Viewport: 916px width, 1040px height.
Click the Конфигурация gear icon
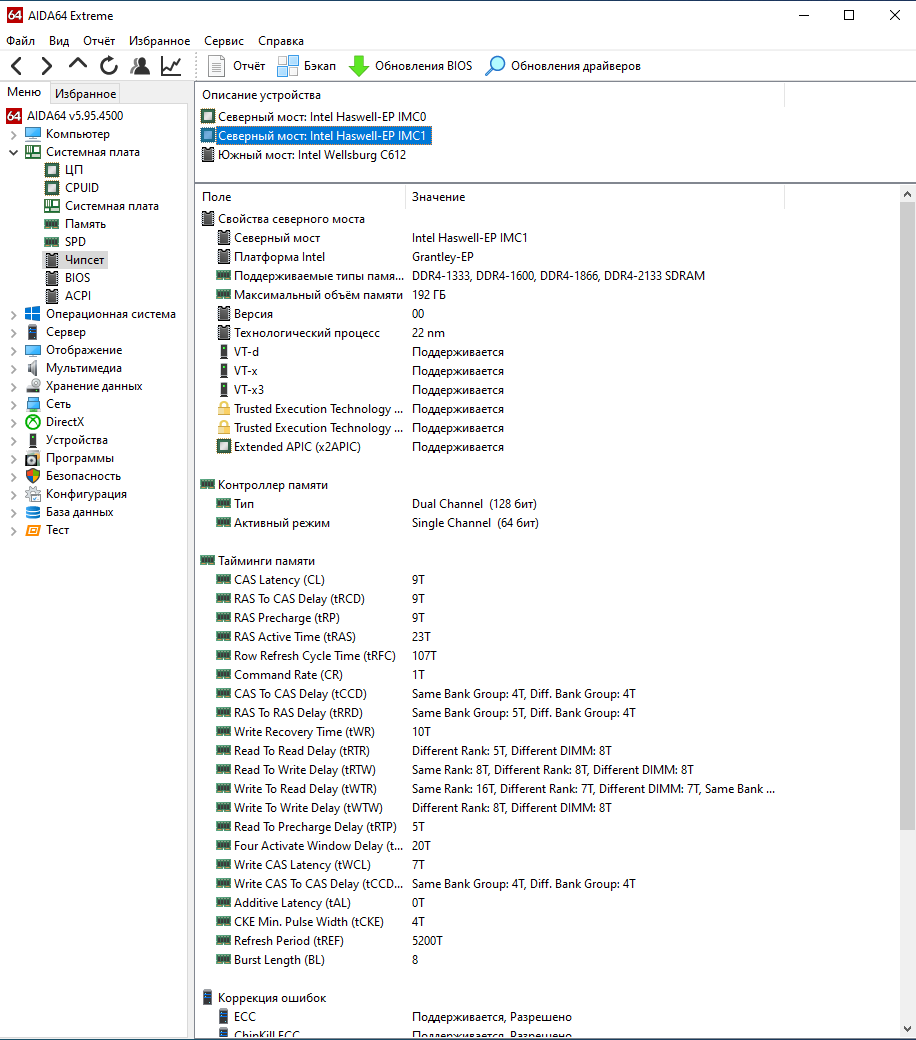point(33,493)
